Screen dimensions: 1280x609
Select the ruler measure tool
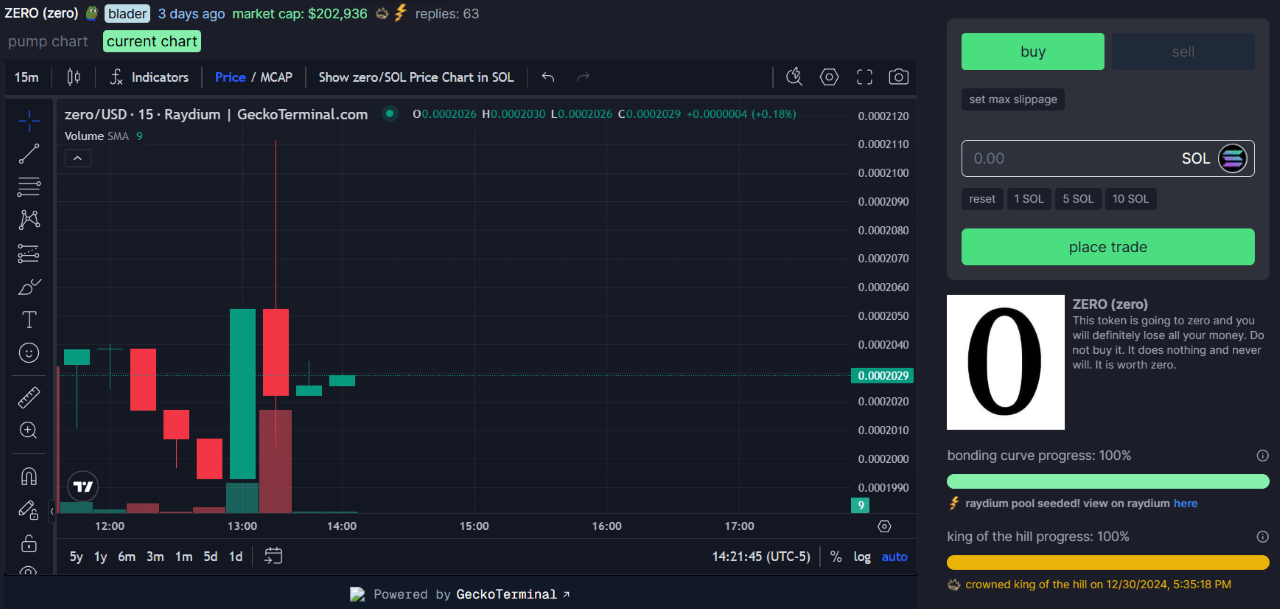pyautogui.click(x=29, y=398)
